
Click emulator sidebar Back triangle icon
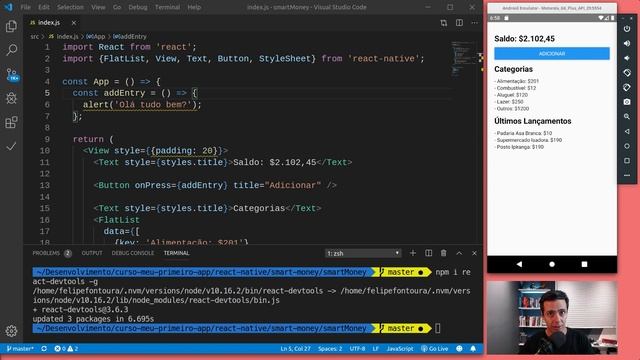pos(627,131)
